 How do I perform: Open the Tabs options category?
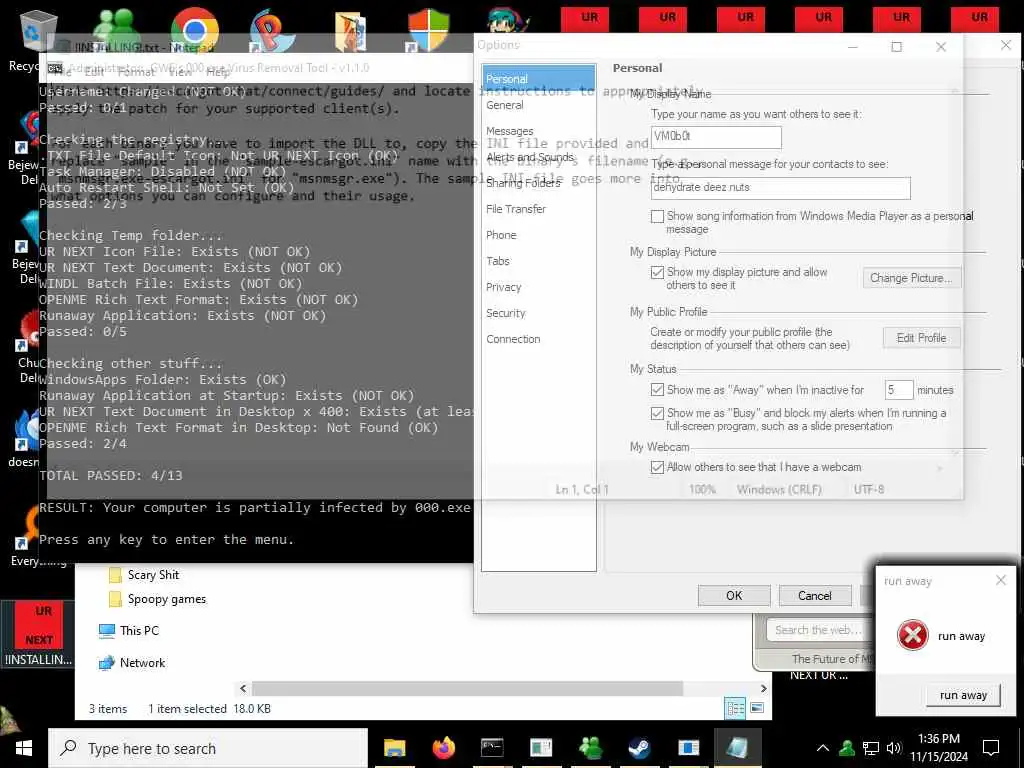(498, 261)
